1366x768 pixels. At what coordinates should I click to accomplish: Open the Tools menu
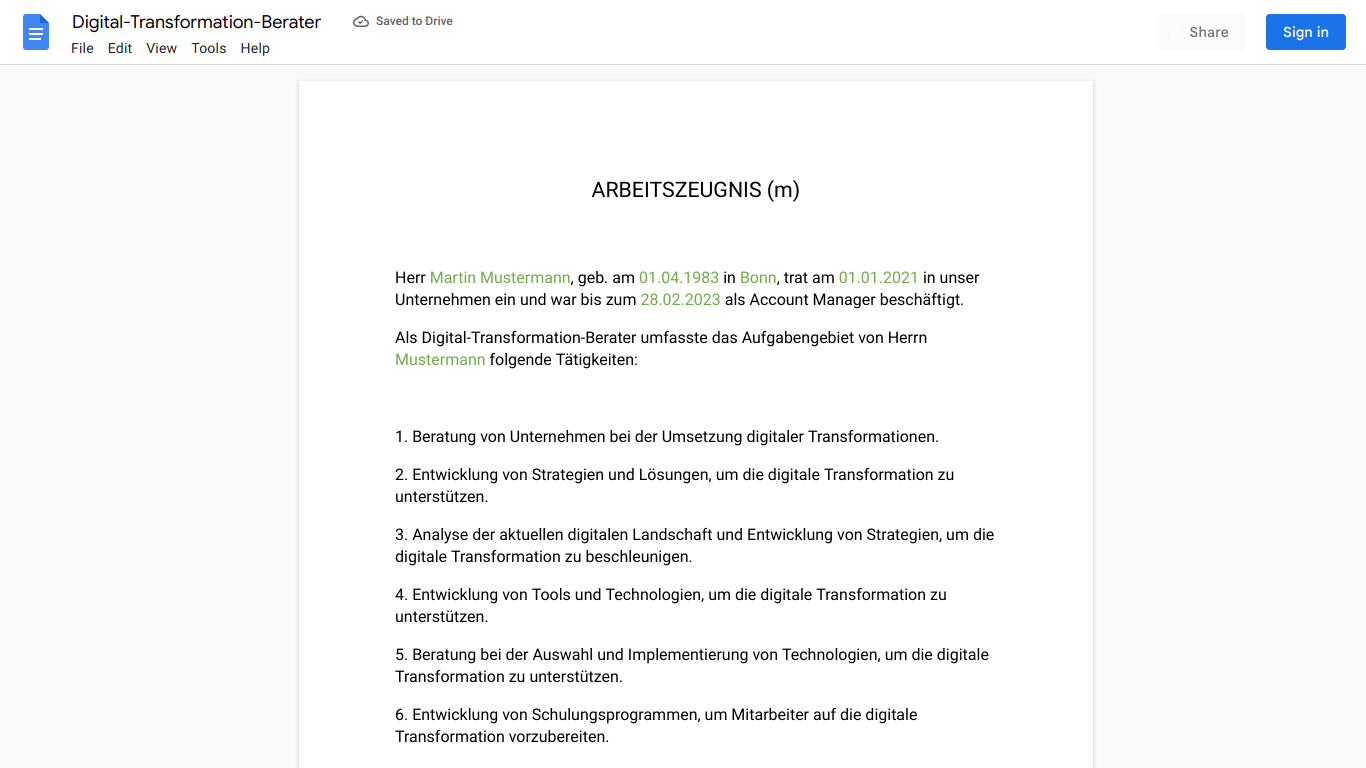pyautogui.click(x=209, y=48)
